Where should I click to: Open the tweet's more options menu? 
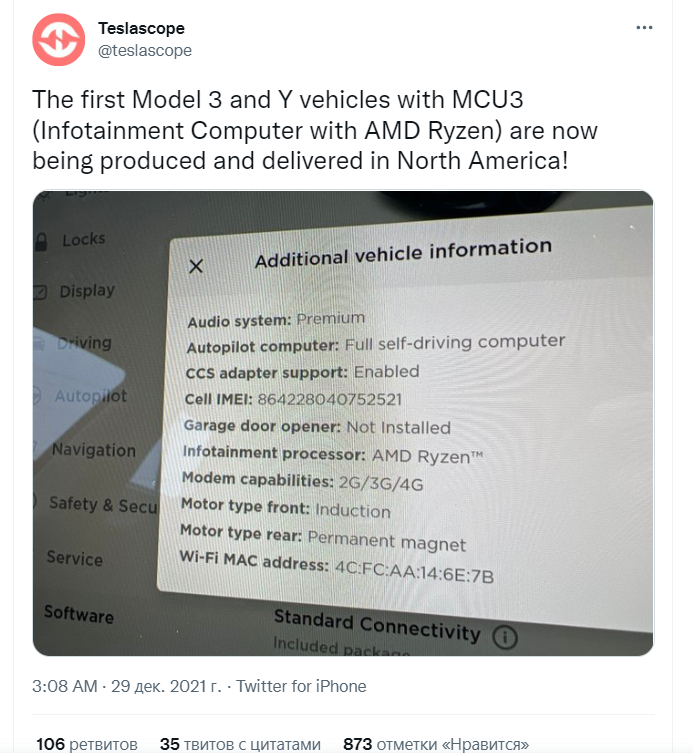coord(645,28)
